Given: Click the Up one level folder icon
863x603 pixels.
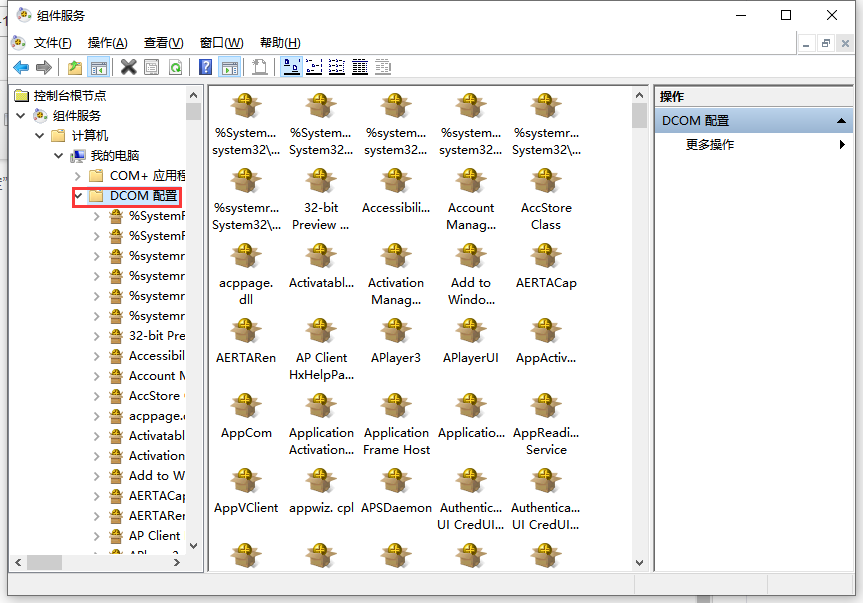Looking at the screenshot, I should pos(75,67).
